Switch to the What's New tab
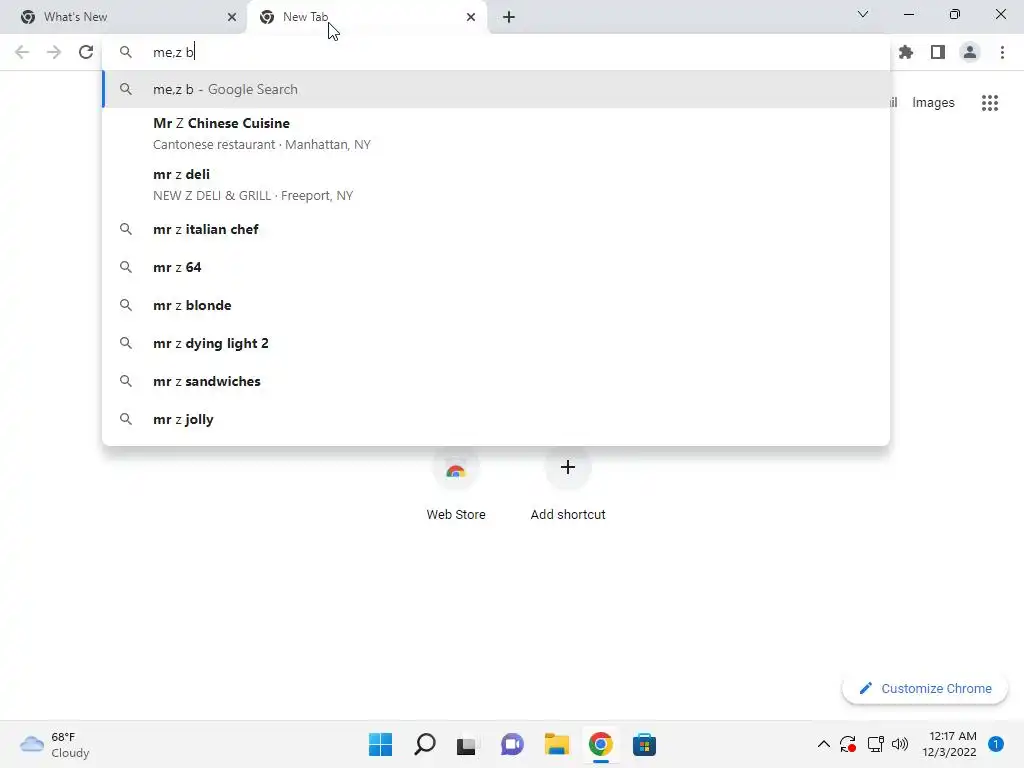Viewport: 1024px width, 768px height. point(124,17)
